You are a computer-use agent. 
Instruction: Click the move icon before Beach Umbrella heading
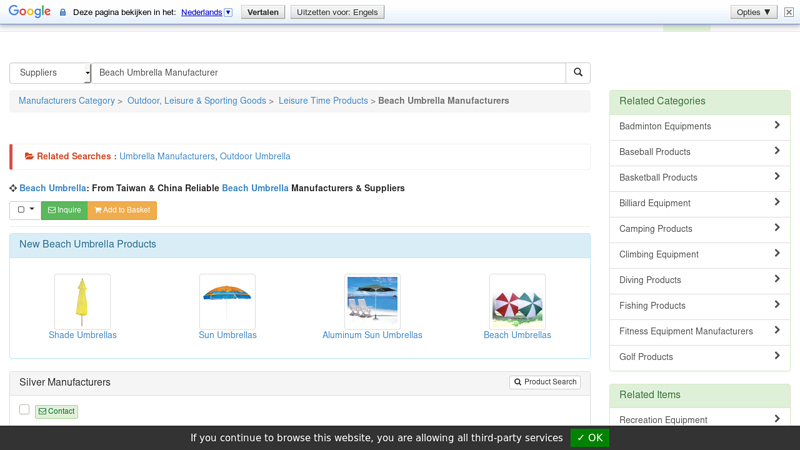[x=13, y=188]
